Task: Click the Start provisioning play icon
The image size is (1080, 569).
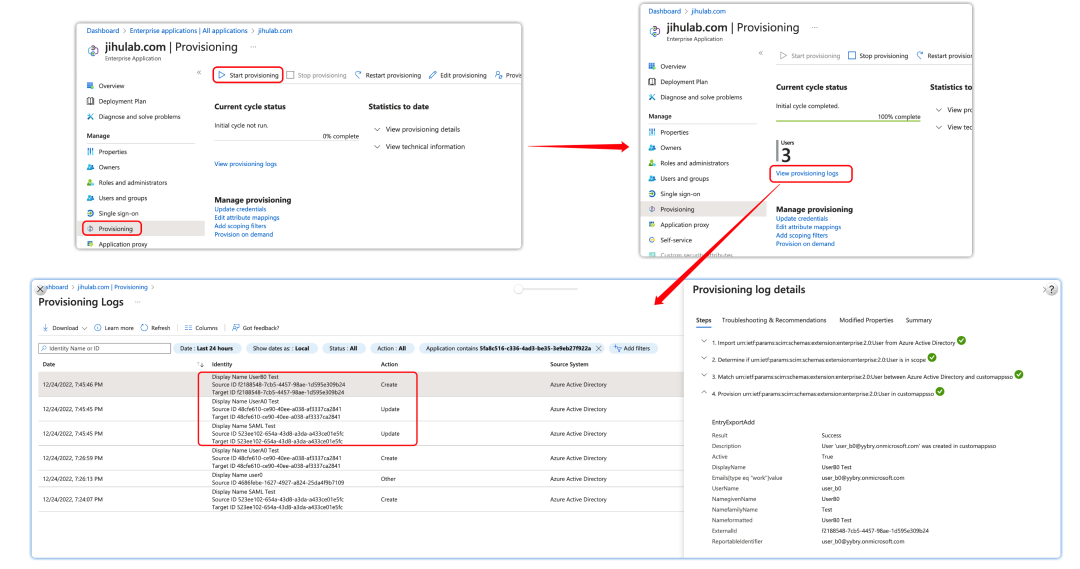Action: click(x=222, y=75)
